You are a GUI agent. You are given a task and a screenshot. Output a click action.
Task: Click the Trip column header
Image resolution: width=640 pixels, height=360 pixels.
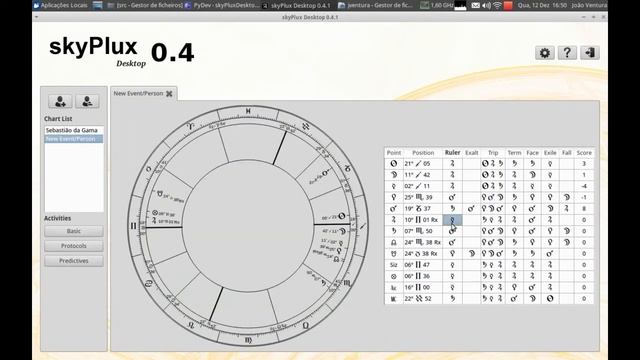pyautogui.click(x=493, y=153)
